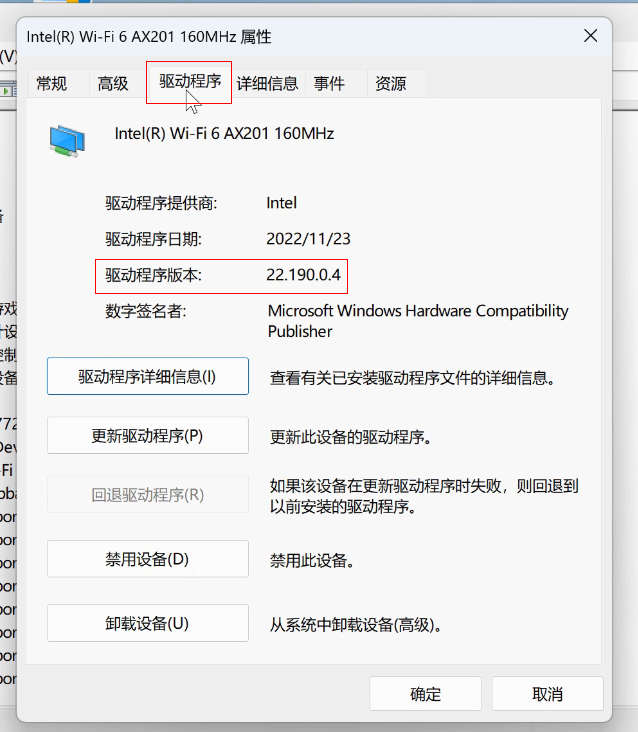Image resolution: width=638 pixels, height=732 pixels.
Task: Click the driver version value 22.190.0.4
Action: coord(303,275)
